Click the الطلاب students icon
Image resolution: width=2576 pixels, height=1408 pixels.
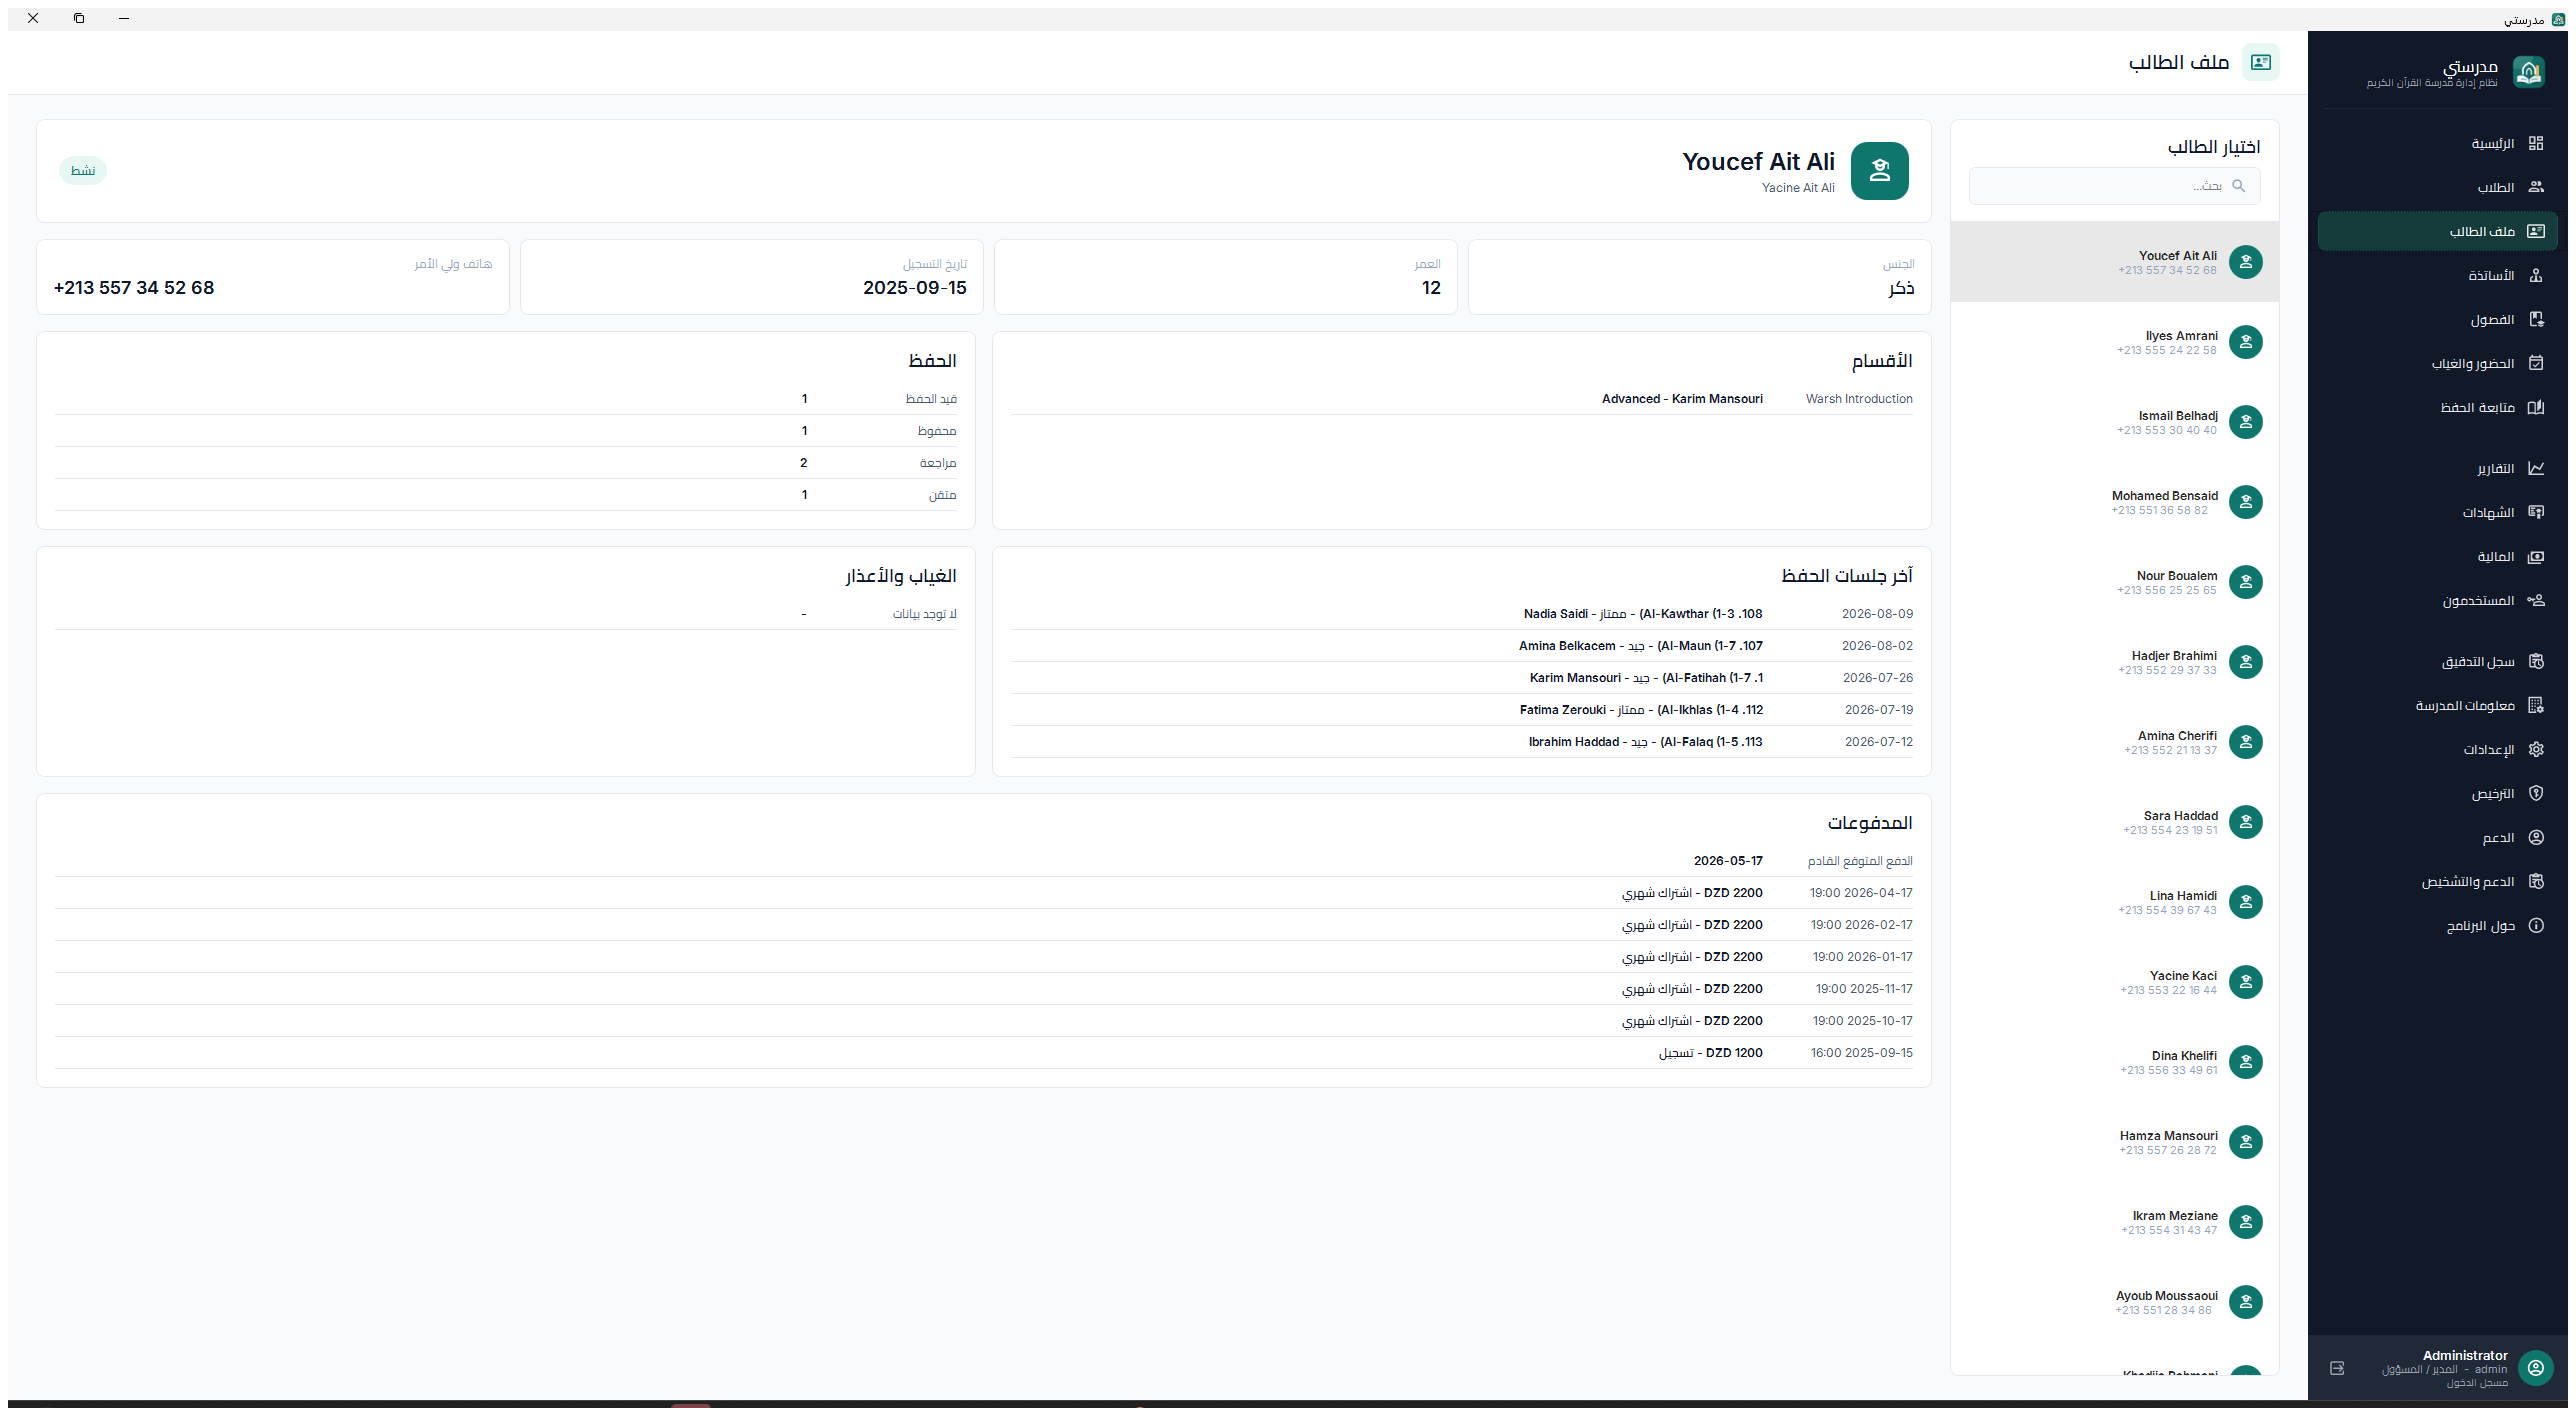click(2535, 187)
